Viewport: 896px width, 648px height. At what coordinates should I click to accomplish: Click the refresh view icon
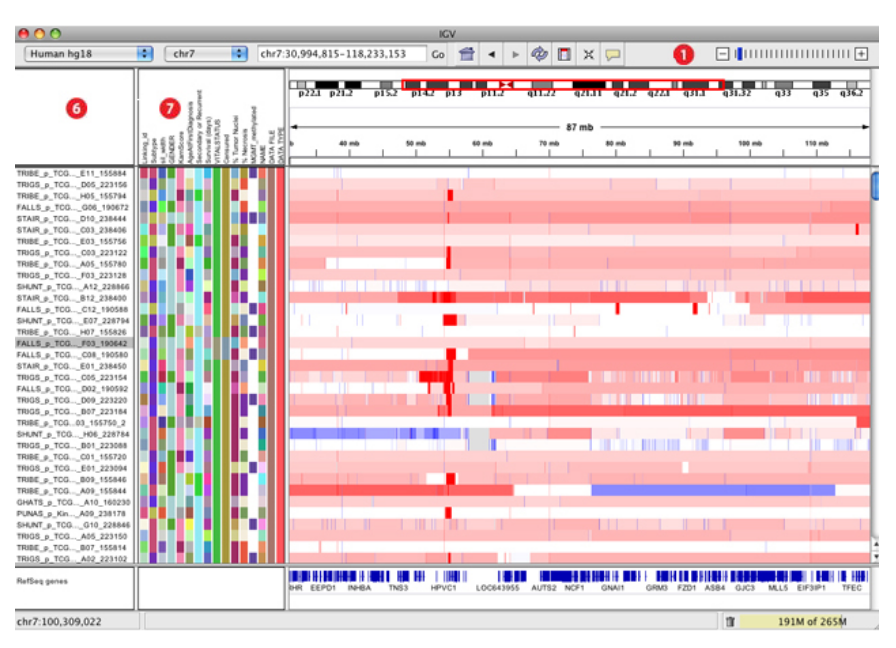click(540, 54)
